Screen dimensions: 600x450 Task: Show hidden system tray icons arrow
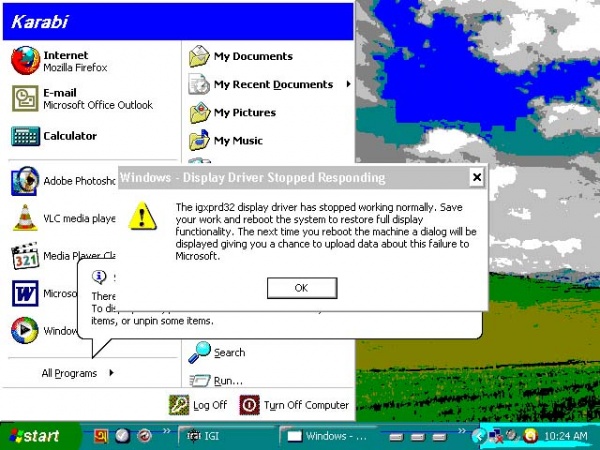pyautogui.click(x=478, y=435)
